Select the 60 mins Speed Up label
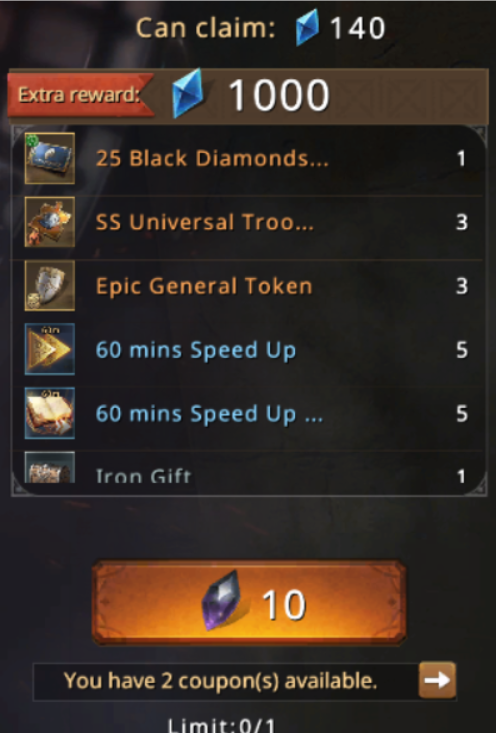 [196, 350]
